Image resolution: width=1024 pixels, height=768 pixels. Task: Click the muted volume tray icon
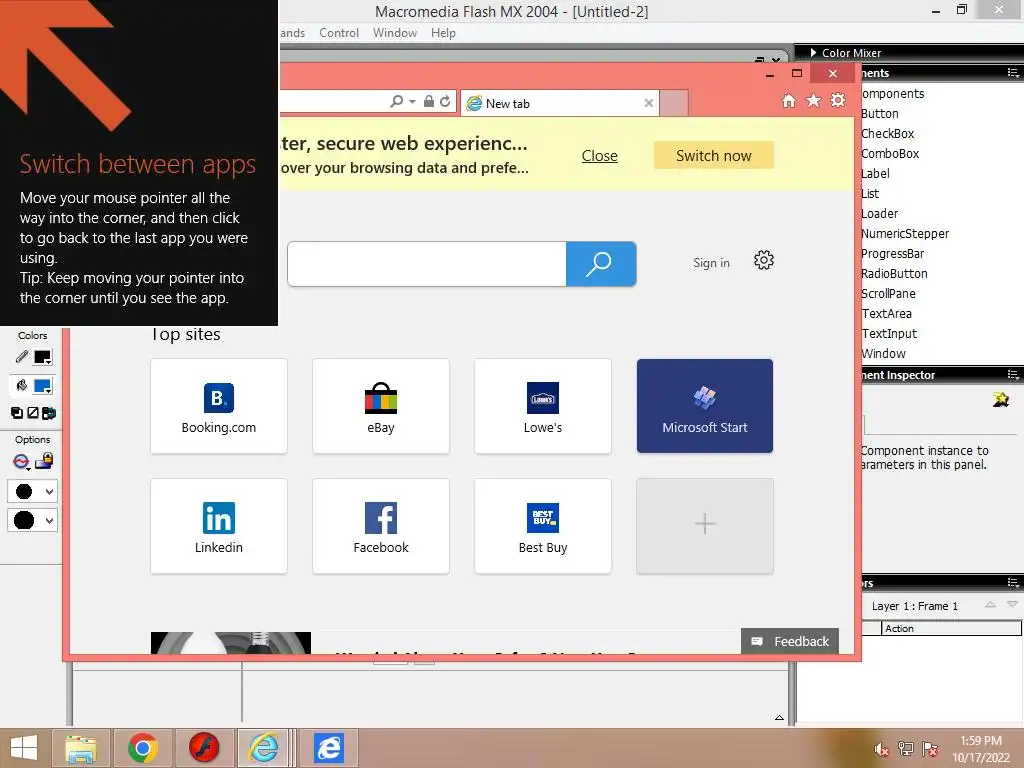(x=881, y=749)
